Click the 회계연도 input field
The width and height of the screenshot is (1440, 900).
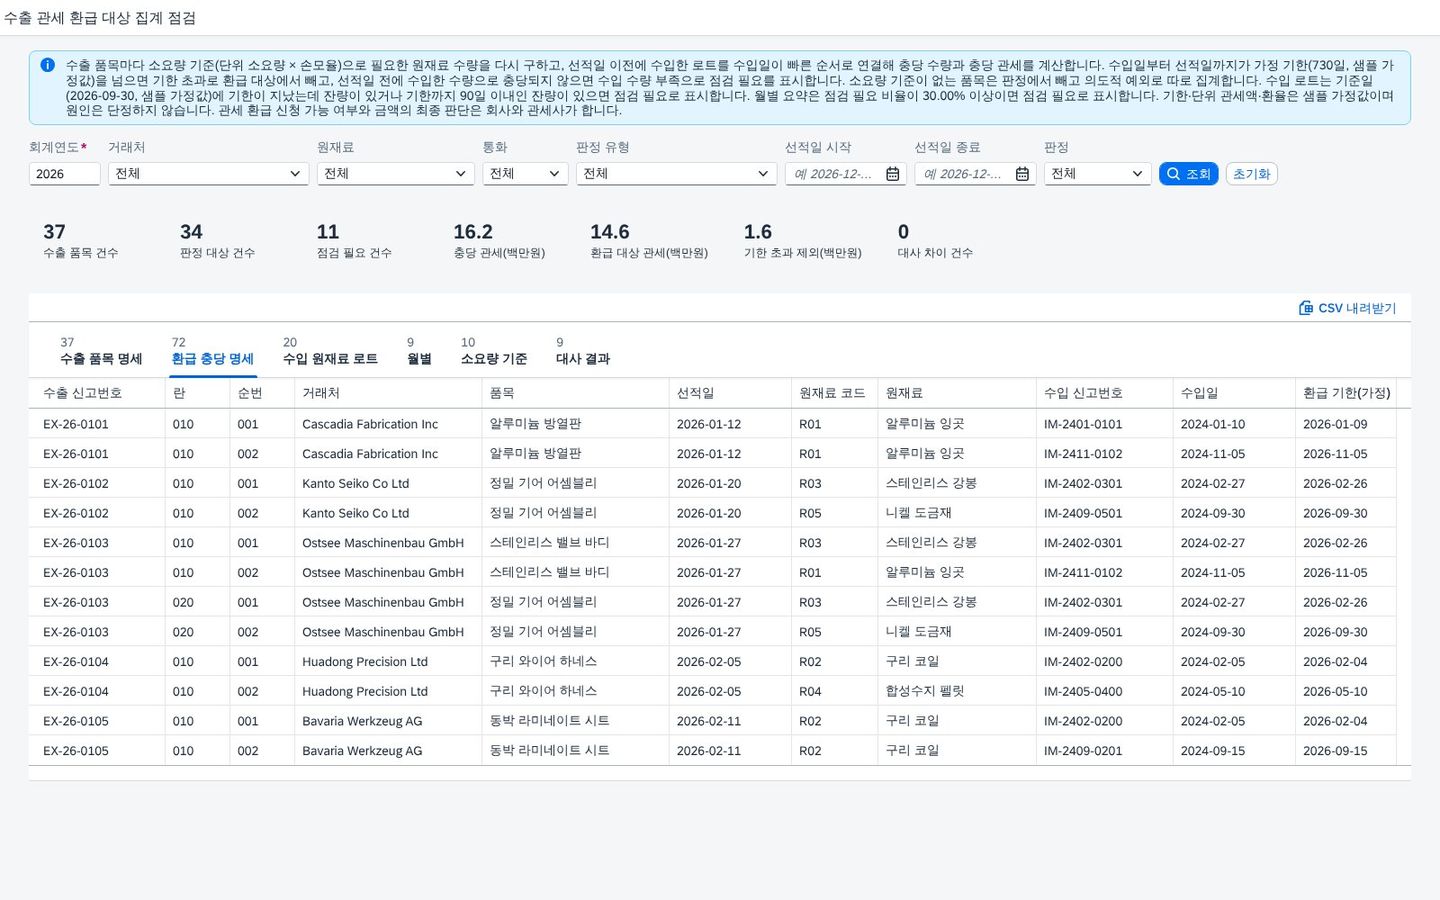click(x=64, y=174)
